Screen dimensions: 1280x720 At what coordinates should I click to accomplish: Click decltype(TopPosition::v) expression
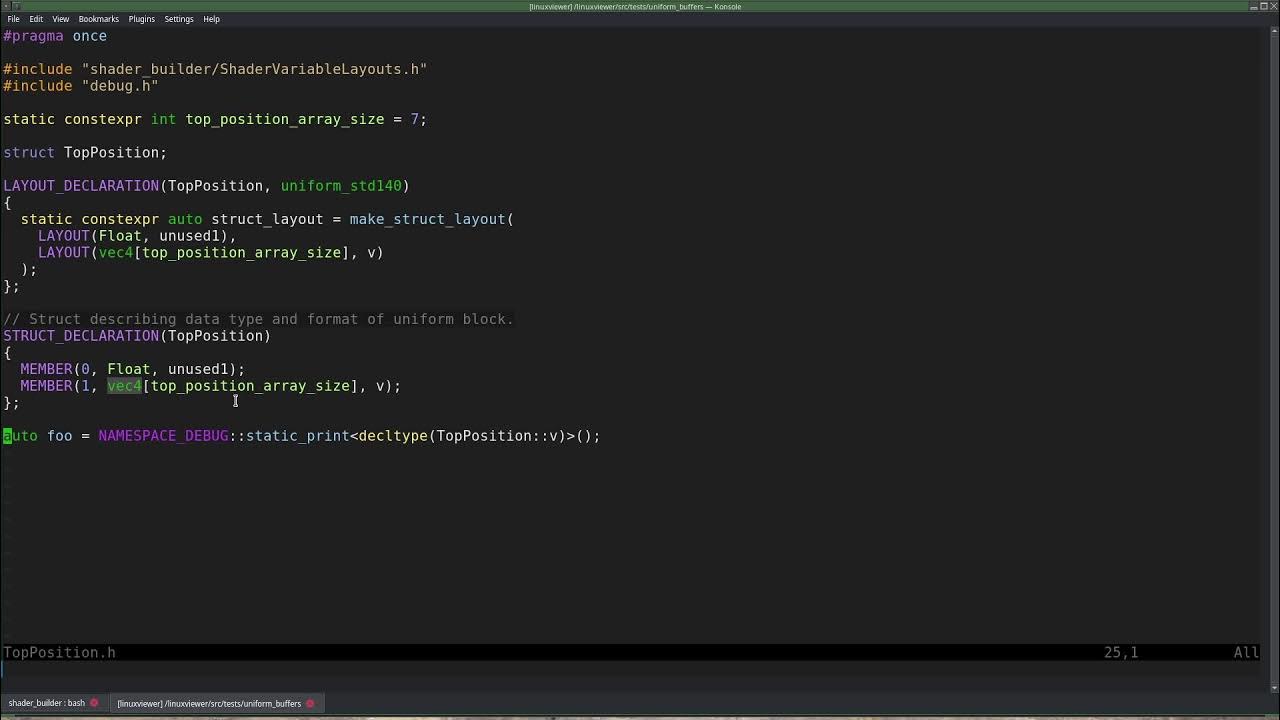(462, 436)
